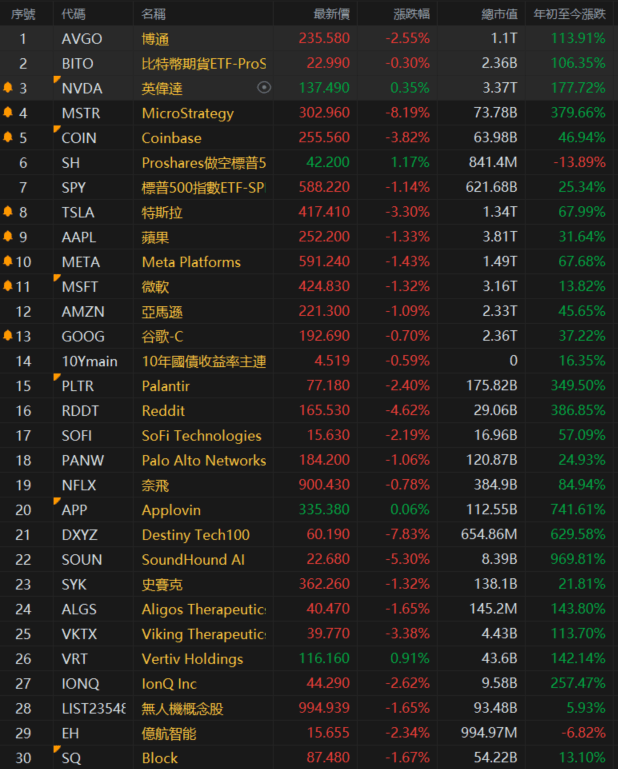Open the AAPL alert bell icon
The height and width of the screenshot is (769, 618).
(x=9, y=237)
